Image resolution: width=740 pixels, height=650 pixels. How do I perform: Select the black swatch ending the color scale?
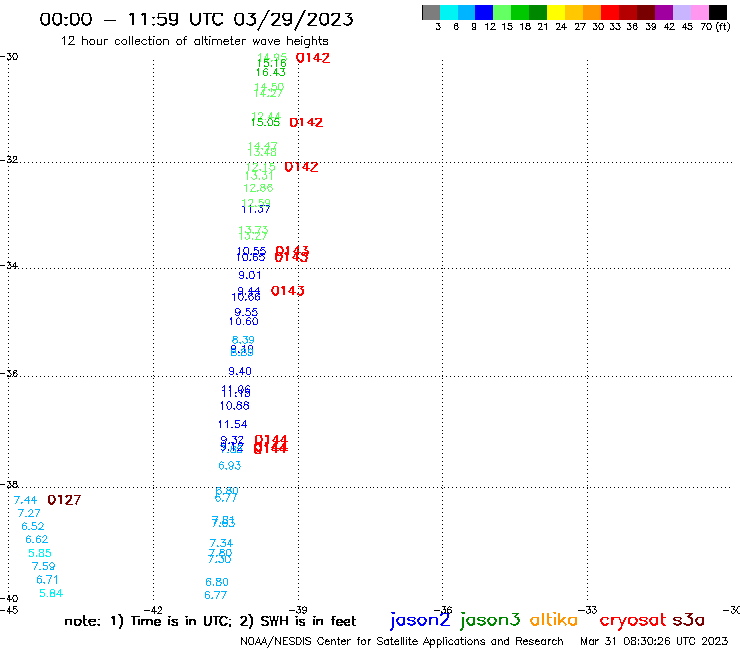718,12
